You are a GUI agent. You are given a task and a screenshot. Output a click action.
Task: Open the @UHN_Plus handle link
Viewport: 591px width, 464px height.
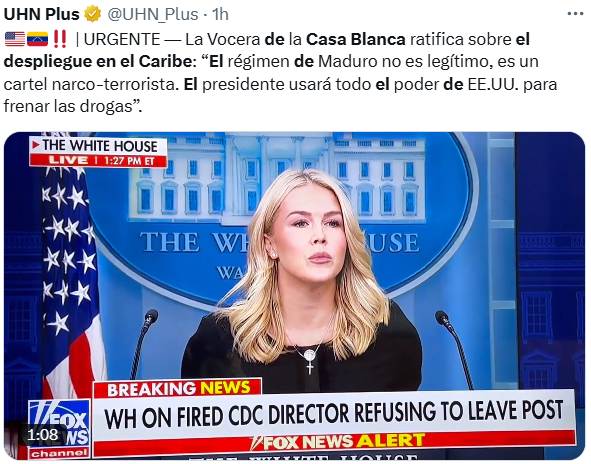coord(153,15)
